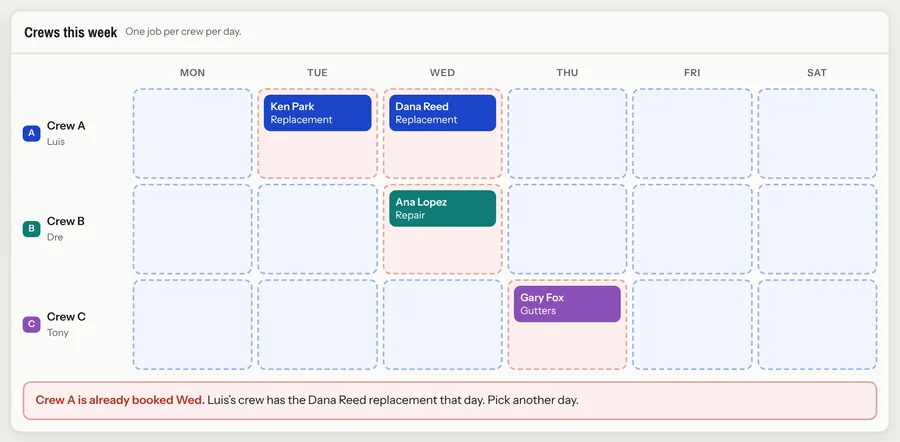Select Crew C's empty Friday slot

692,324
